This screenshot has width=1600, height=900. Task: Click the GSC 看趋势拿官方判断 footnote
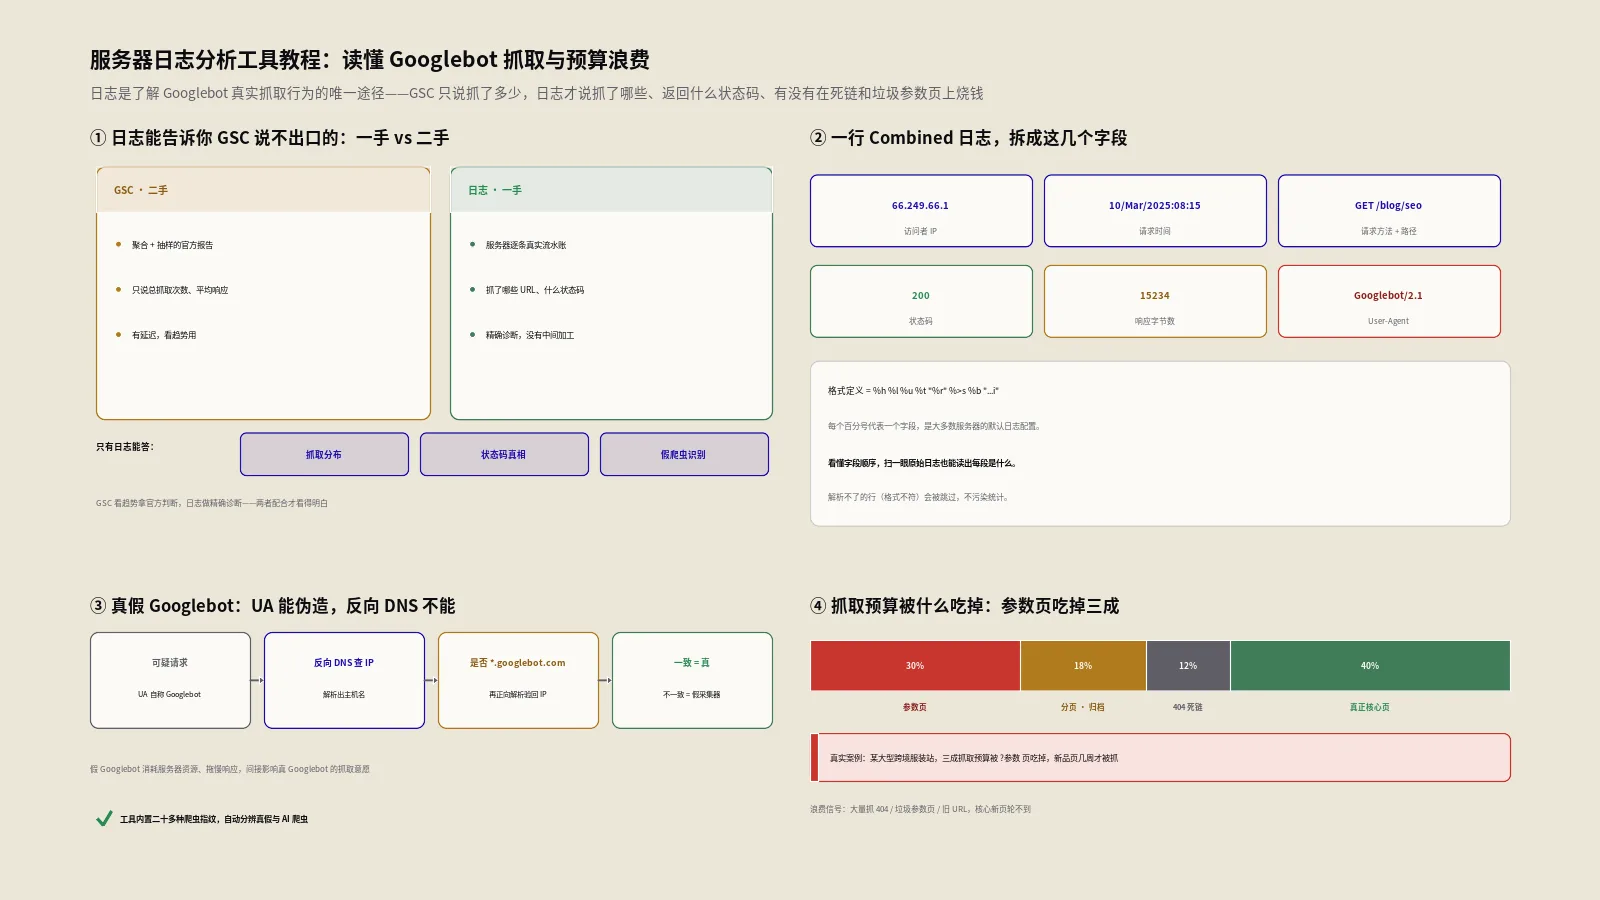coord(212,503)
